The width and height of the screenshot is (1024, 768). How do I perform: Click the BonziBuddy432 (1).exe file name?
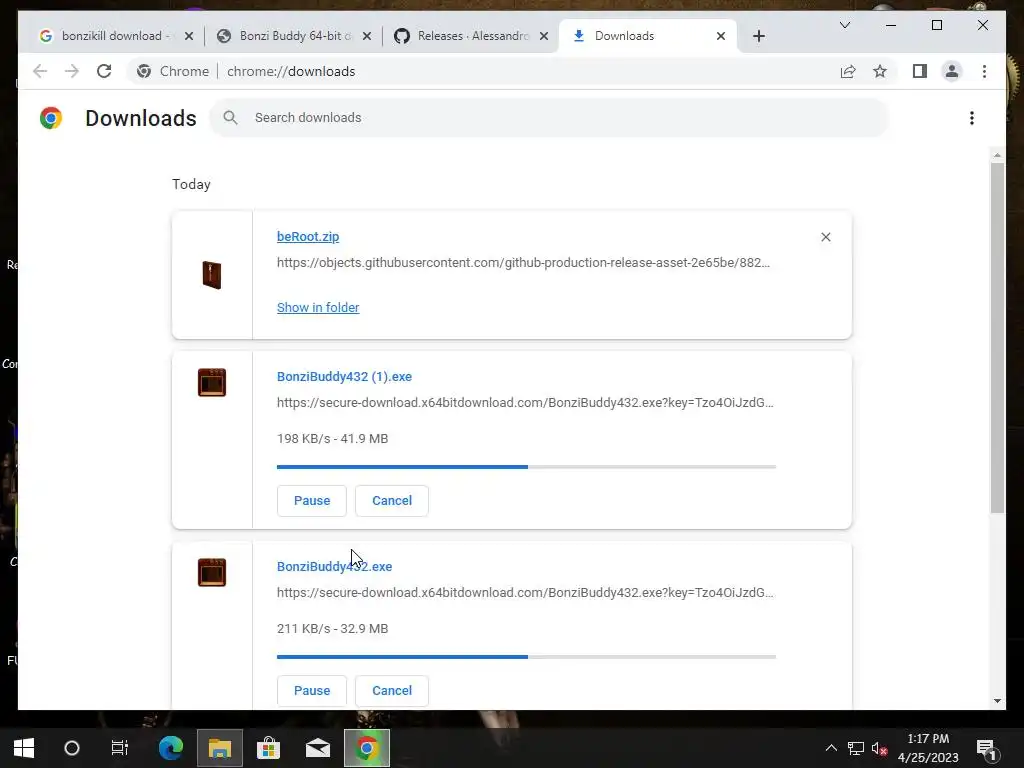pos(344,377)
